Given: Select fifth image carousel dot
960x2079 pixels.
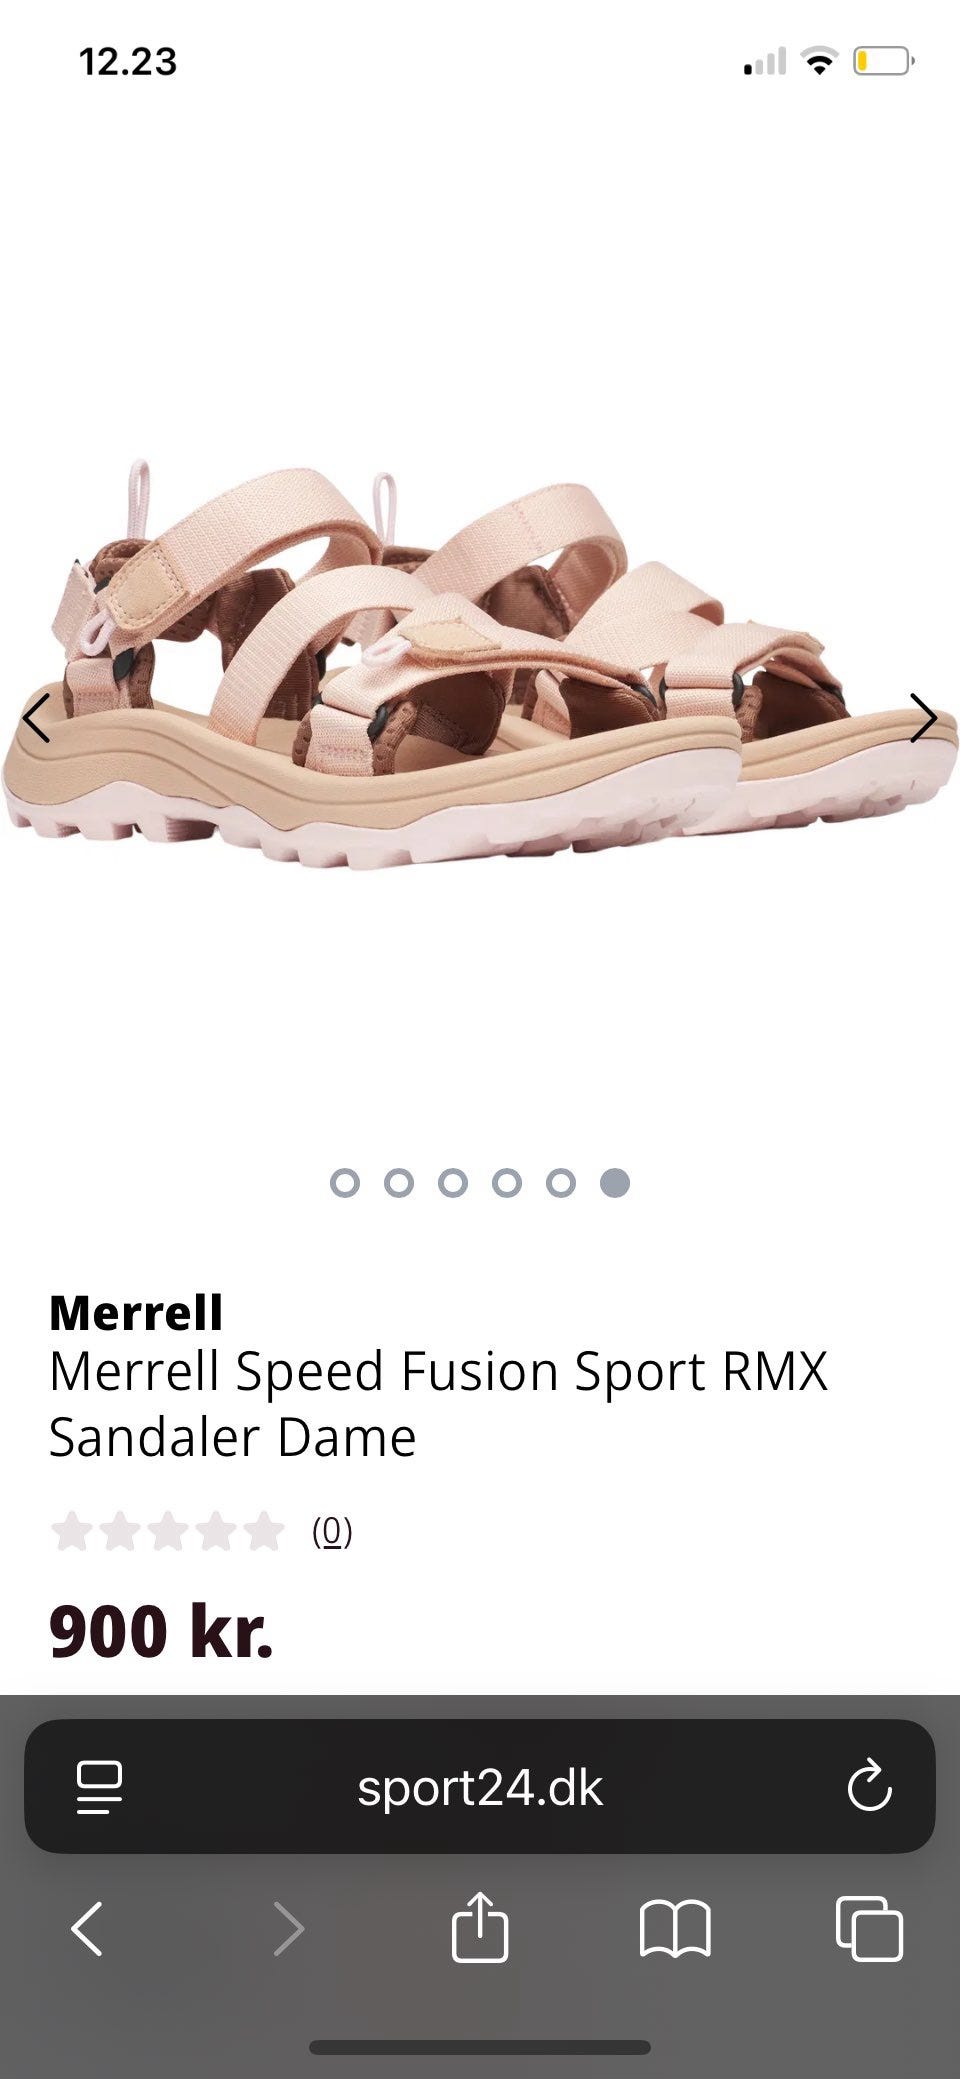Looking at the screenshot, I should tap(561, 1183).
